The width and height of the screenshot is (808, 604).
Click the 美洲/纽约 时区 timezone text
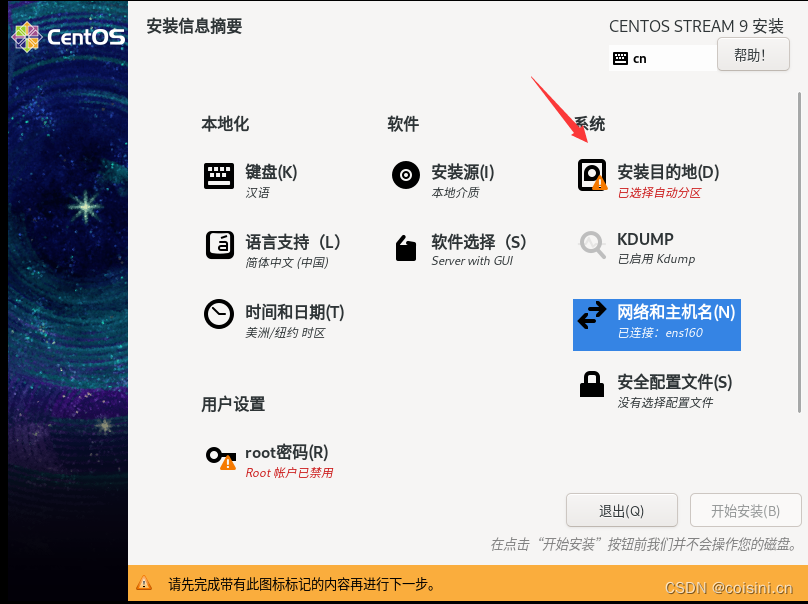pyautogui.click(x=285, y=333)
